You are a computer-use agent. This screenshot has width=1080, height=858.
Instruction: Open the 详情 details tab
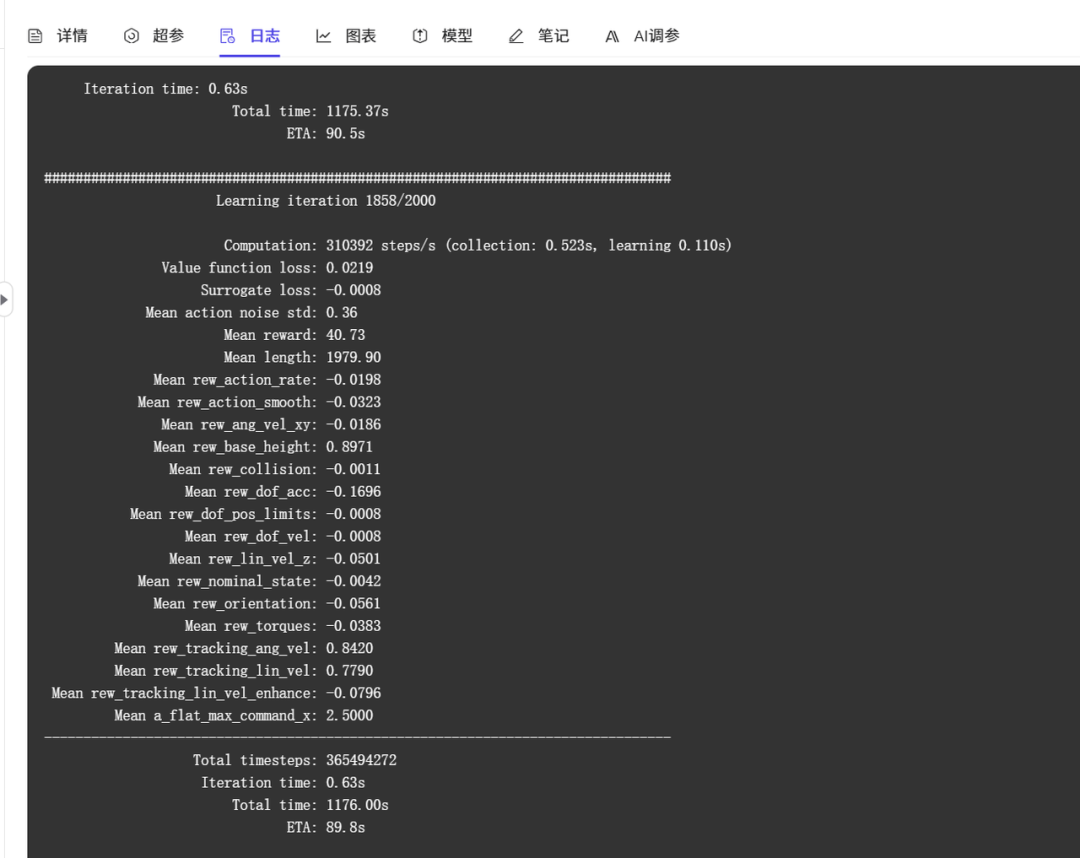(58, 36)
